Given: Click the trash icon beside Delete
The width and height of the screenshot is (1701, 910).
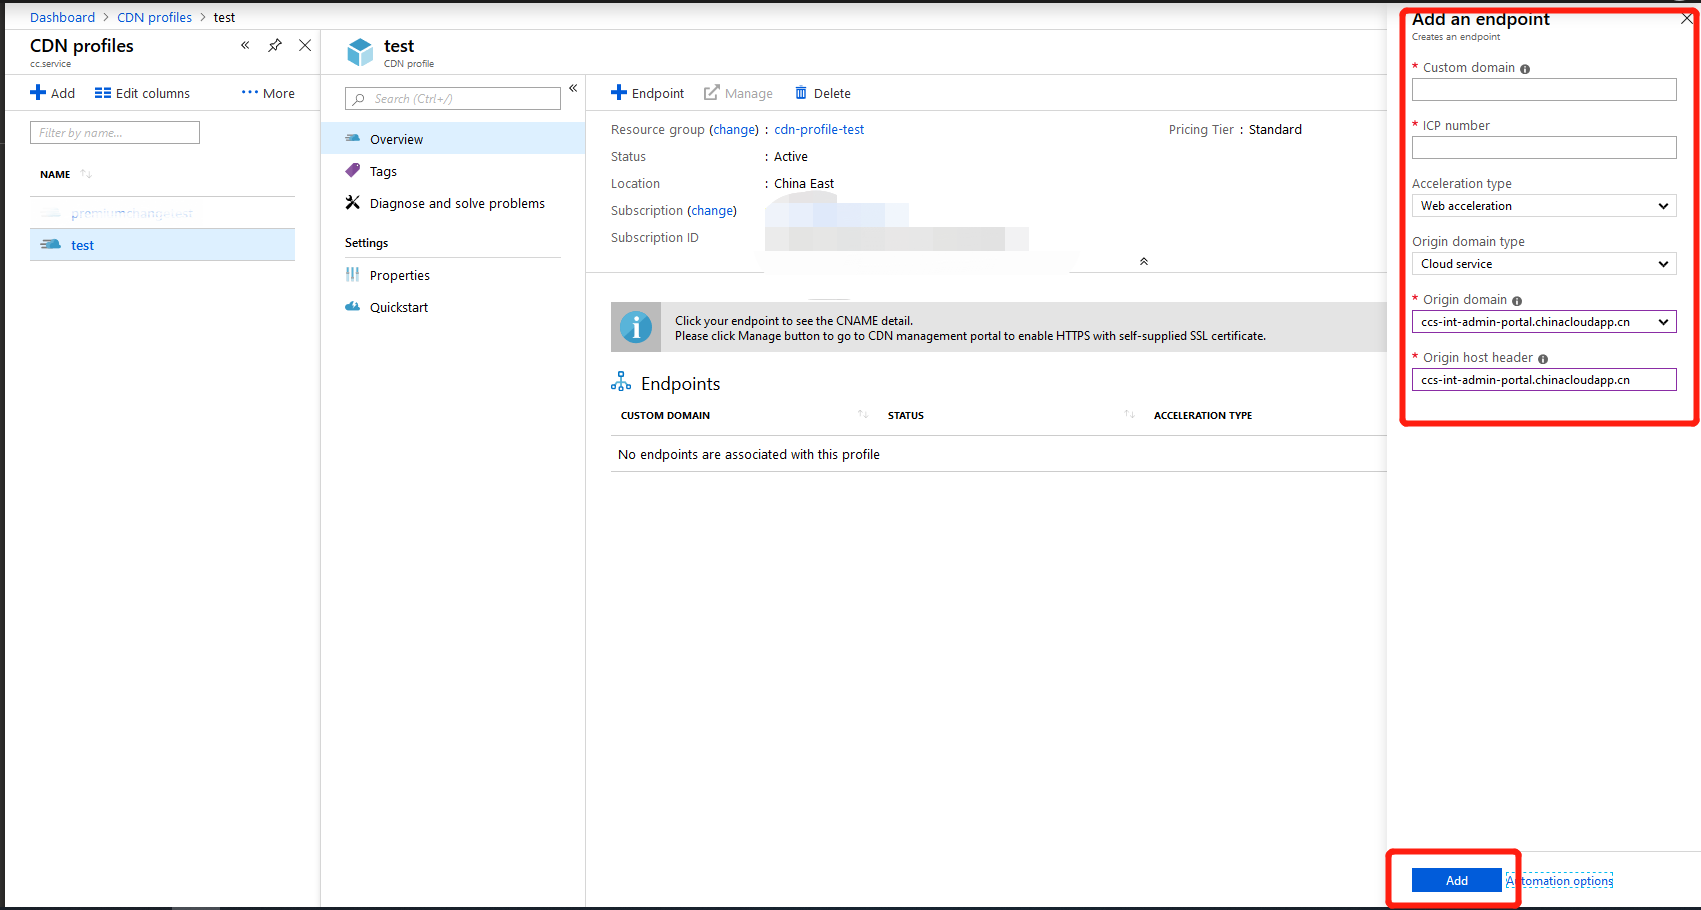Looking at the screenshot, I should 801,93.
